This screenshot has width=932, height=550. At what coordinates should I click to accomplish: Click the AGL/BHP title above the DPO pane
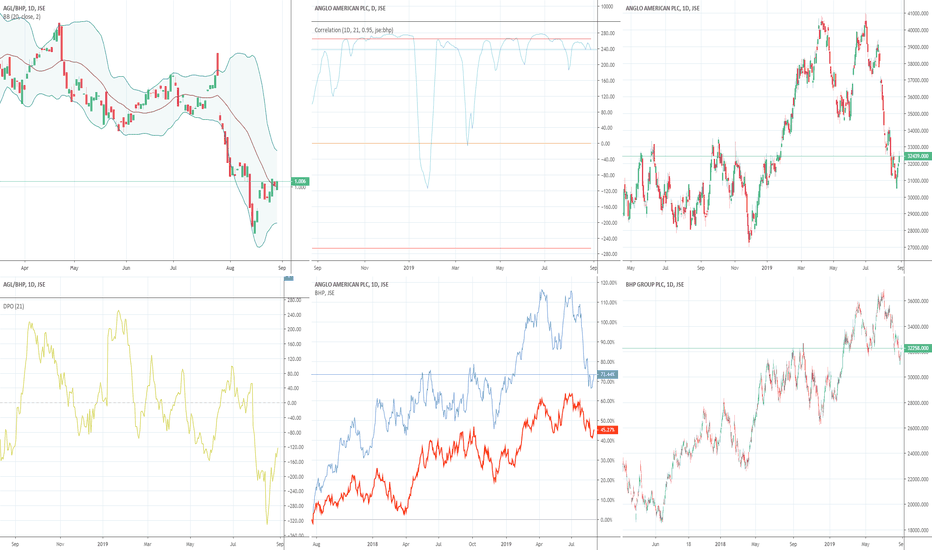24,284
